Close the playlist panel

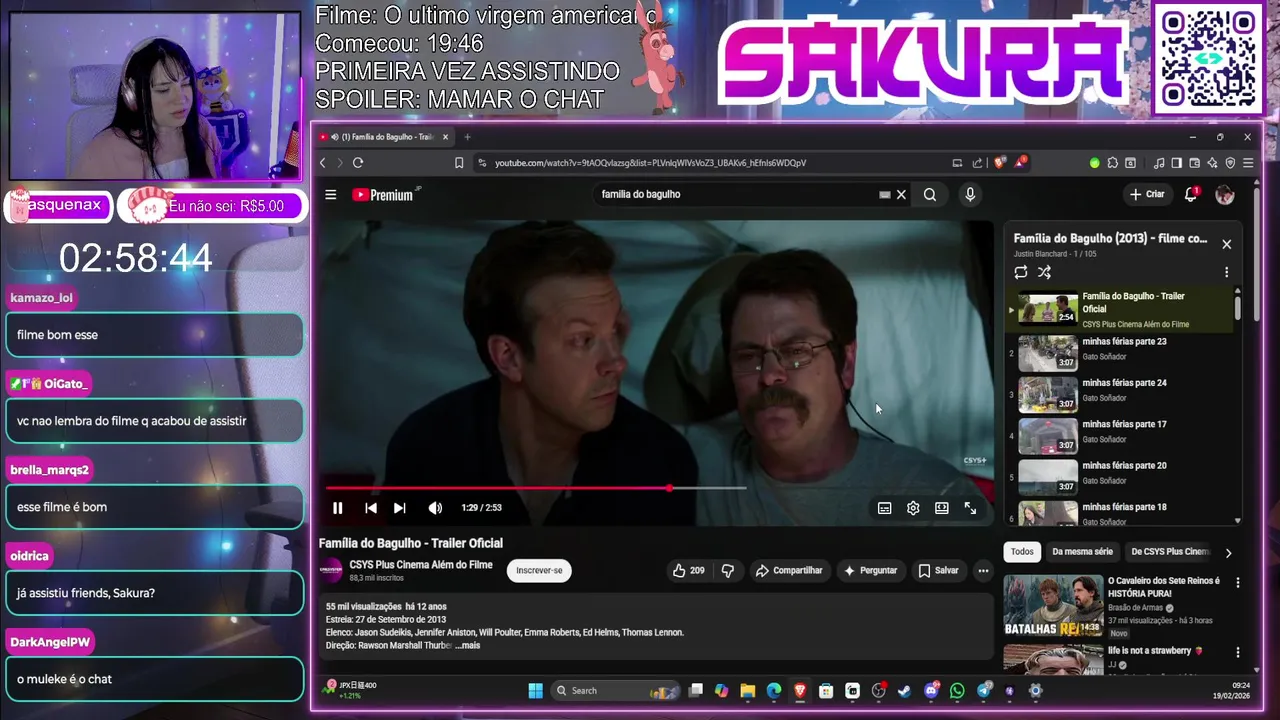(1227, 244)
